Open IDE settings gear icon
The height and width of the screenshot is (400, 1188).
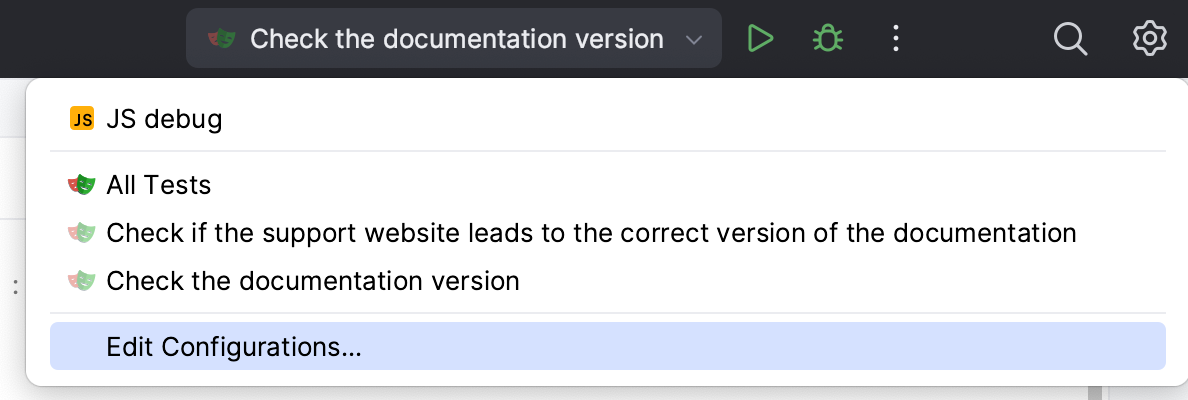click(x=1150, y=39)
